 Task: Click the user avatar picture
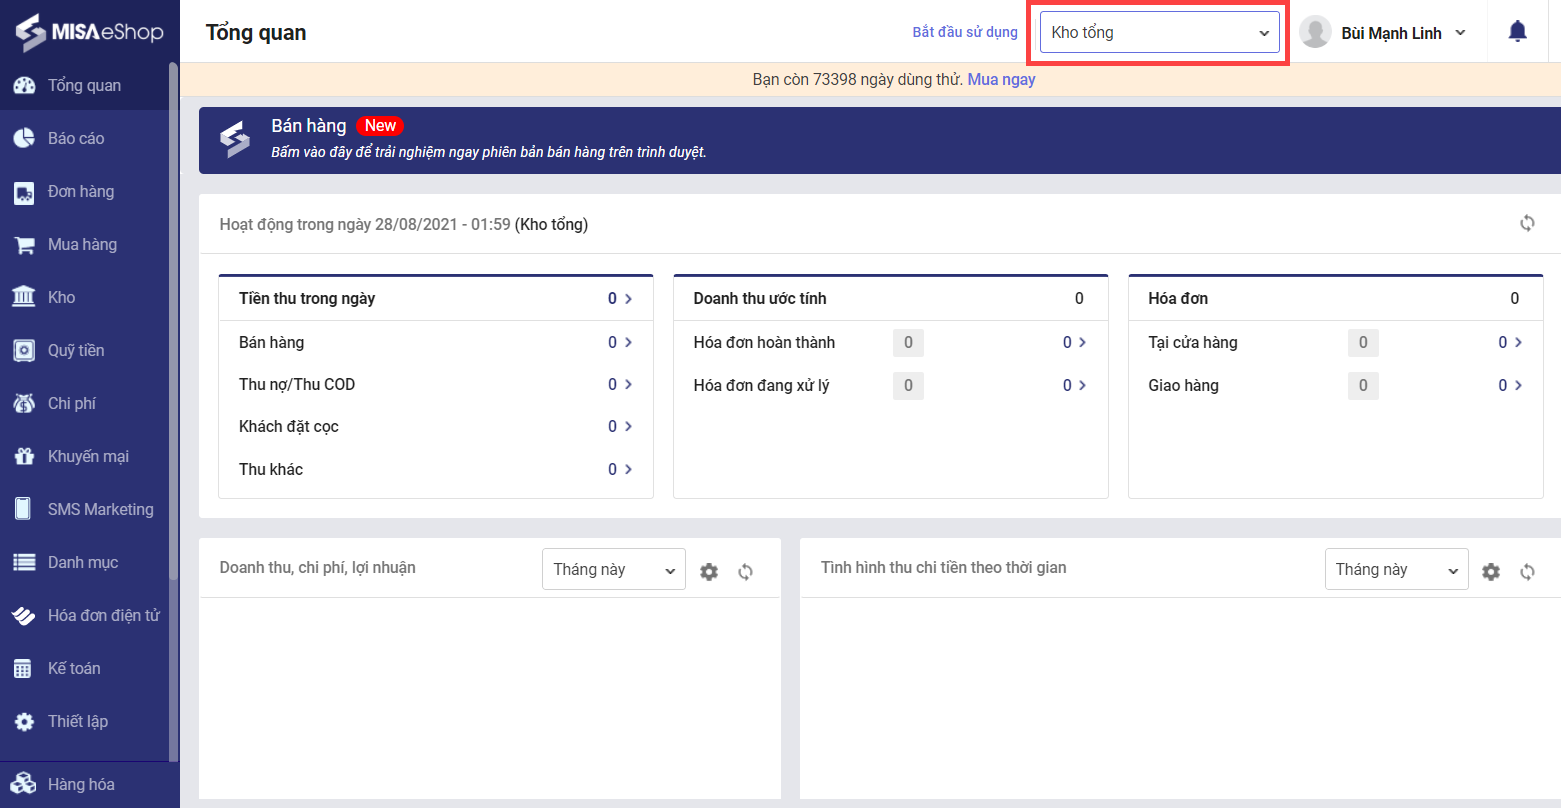(x=1315, y=32)
